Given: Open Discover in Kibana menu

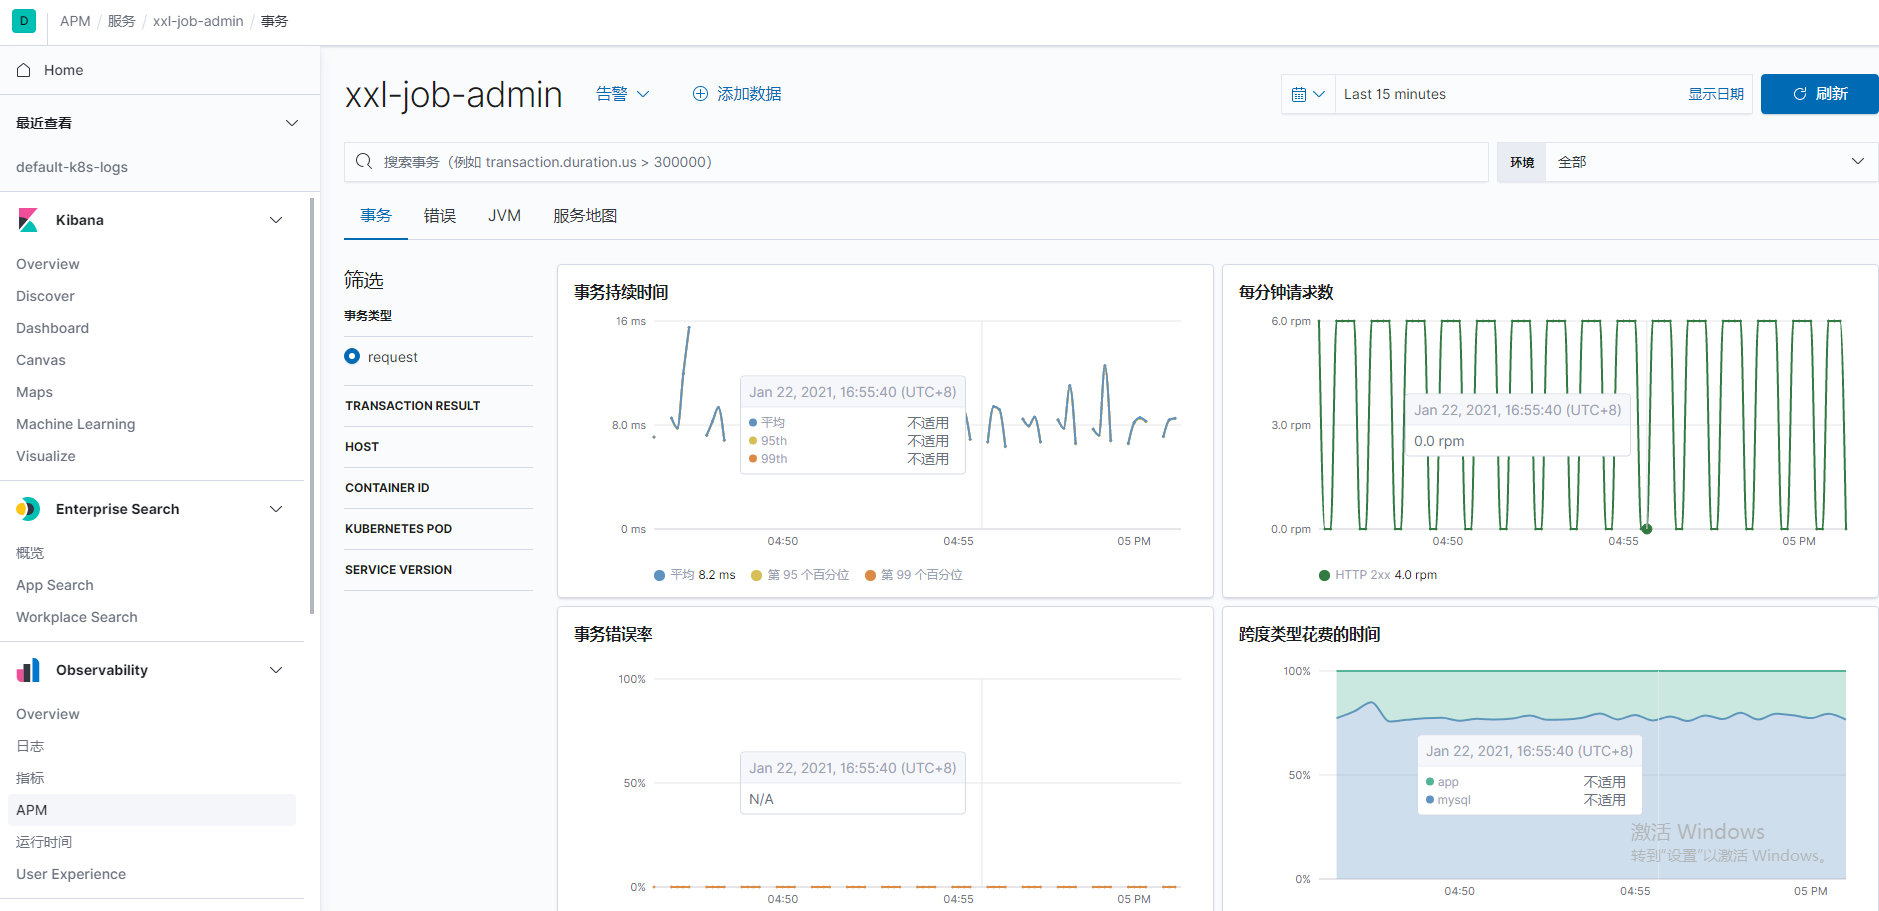Looking at the screenshot, I should [x=45, y=296].
